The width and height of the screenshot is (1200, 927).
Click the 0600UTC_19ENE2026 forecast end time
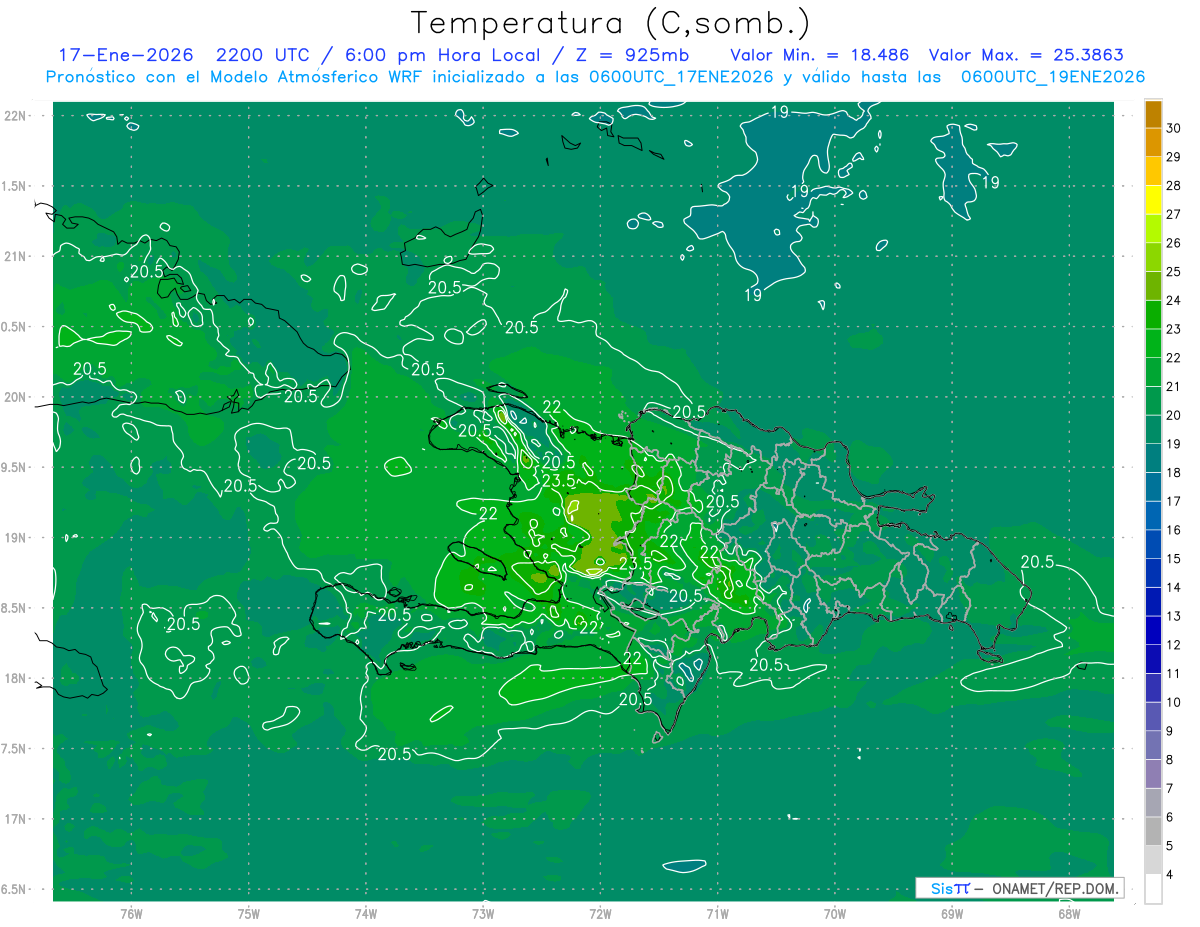(x=1052, y=77)
